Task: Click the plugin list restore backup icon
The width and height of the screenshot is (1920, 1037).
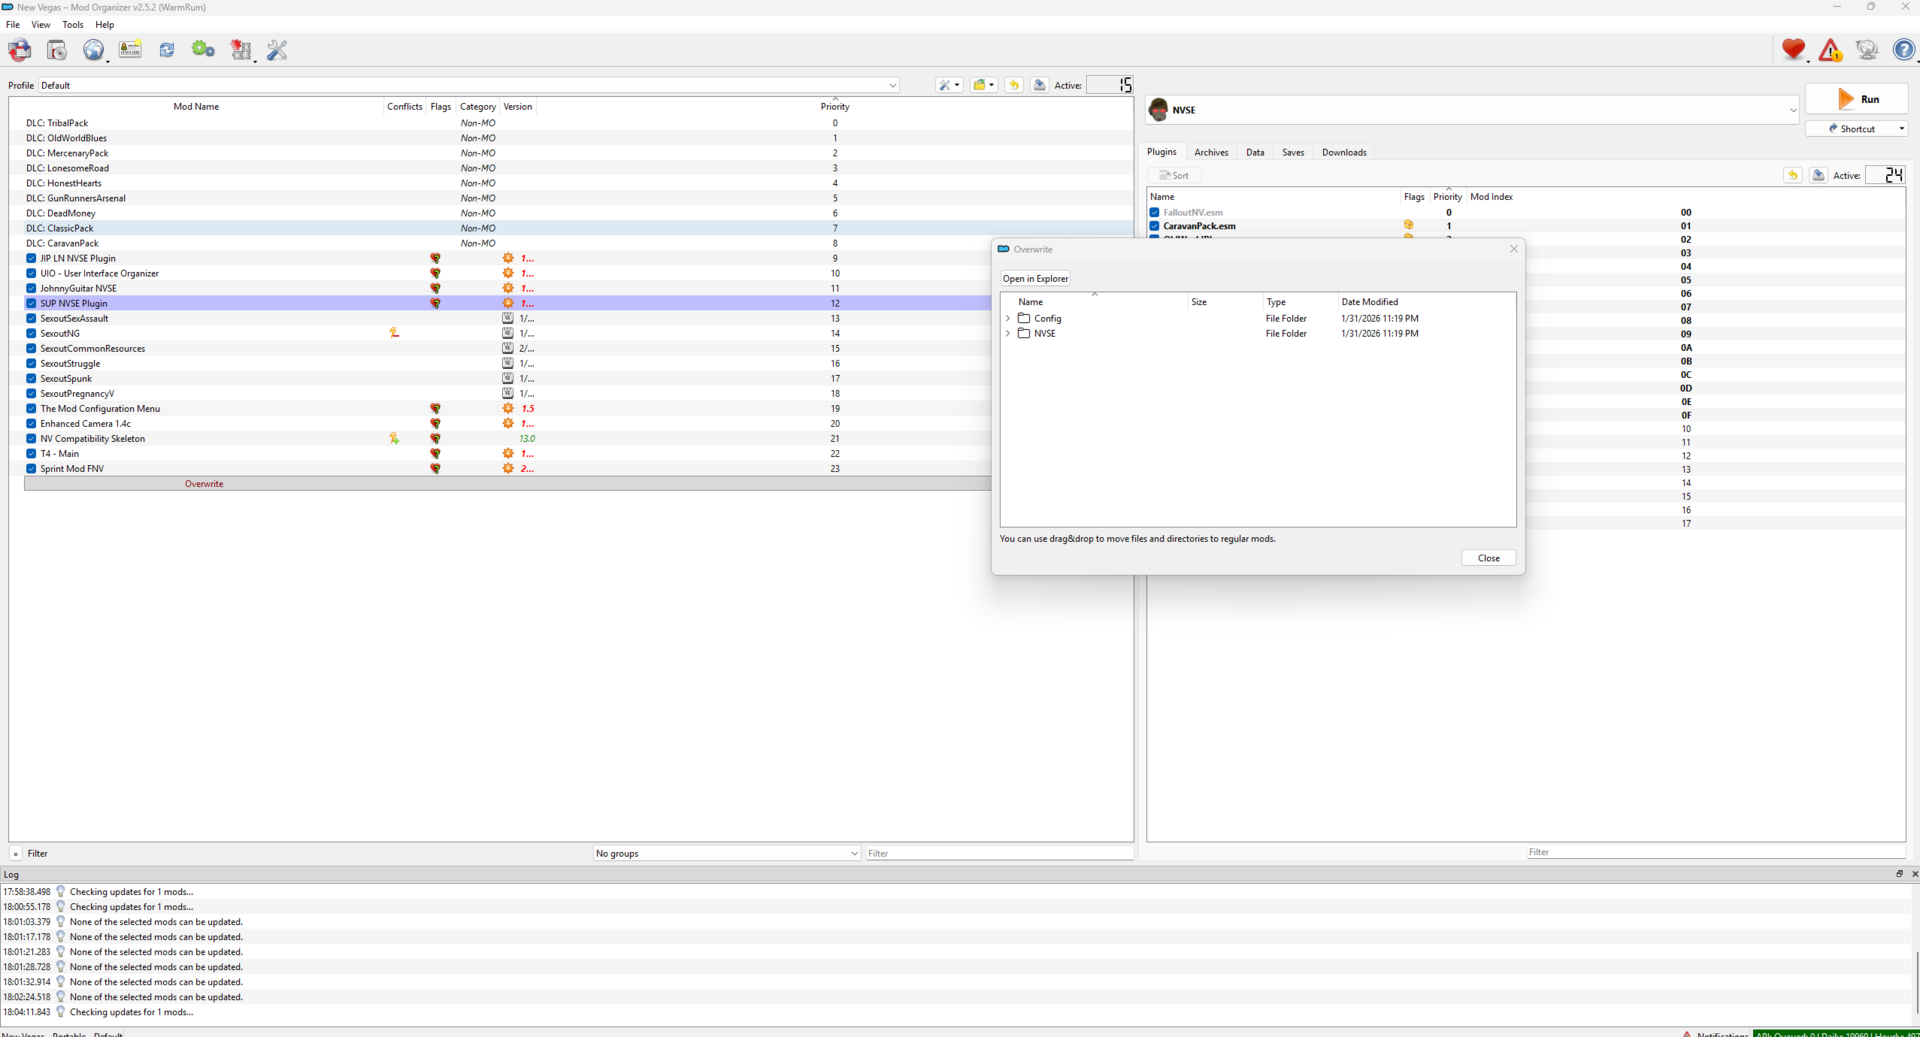Action: pos(1792,175)
